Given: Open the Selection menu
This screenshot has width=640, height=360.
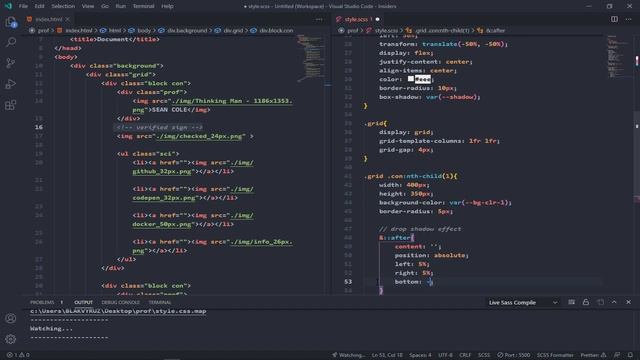Looking at the screenshot, I should tap(63, 6).
